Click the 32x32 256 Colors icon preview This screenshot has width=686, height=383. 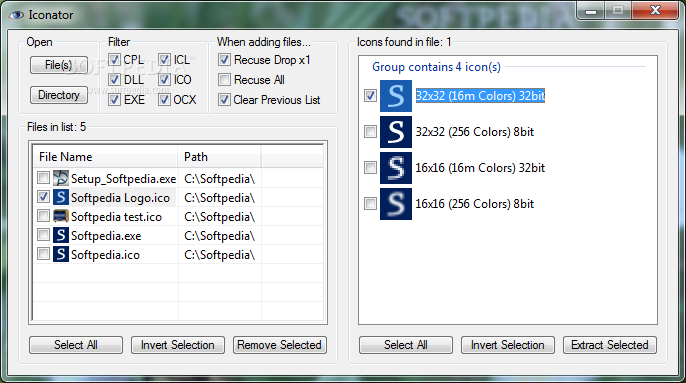coord(396,132)
